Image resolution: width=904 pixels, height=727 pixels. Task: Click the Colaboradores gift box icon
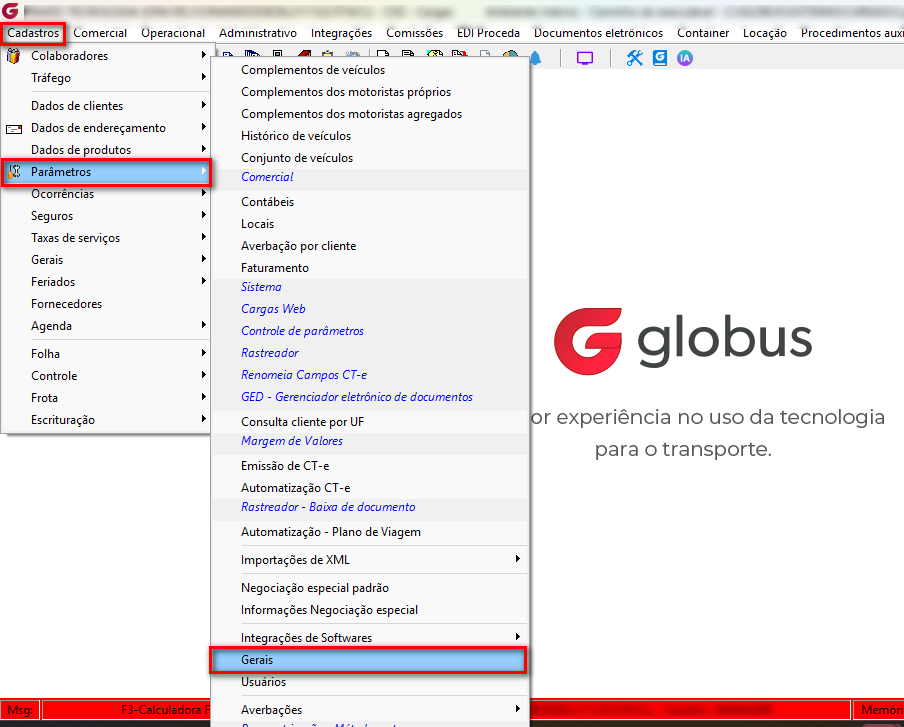coord(14,56)
